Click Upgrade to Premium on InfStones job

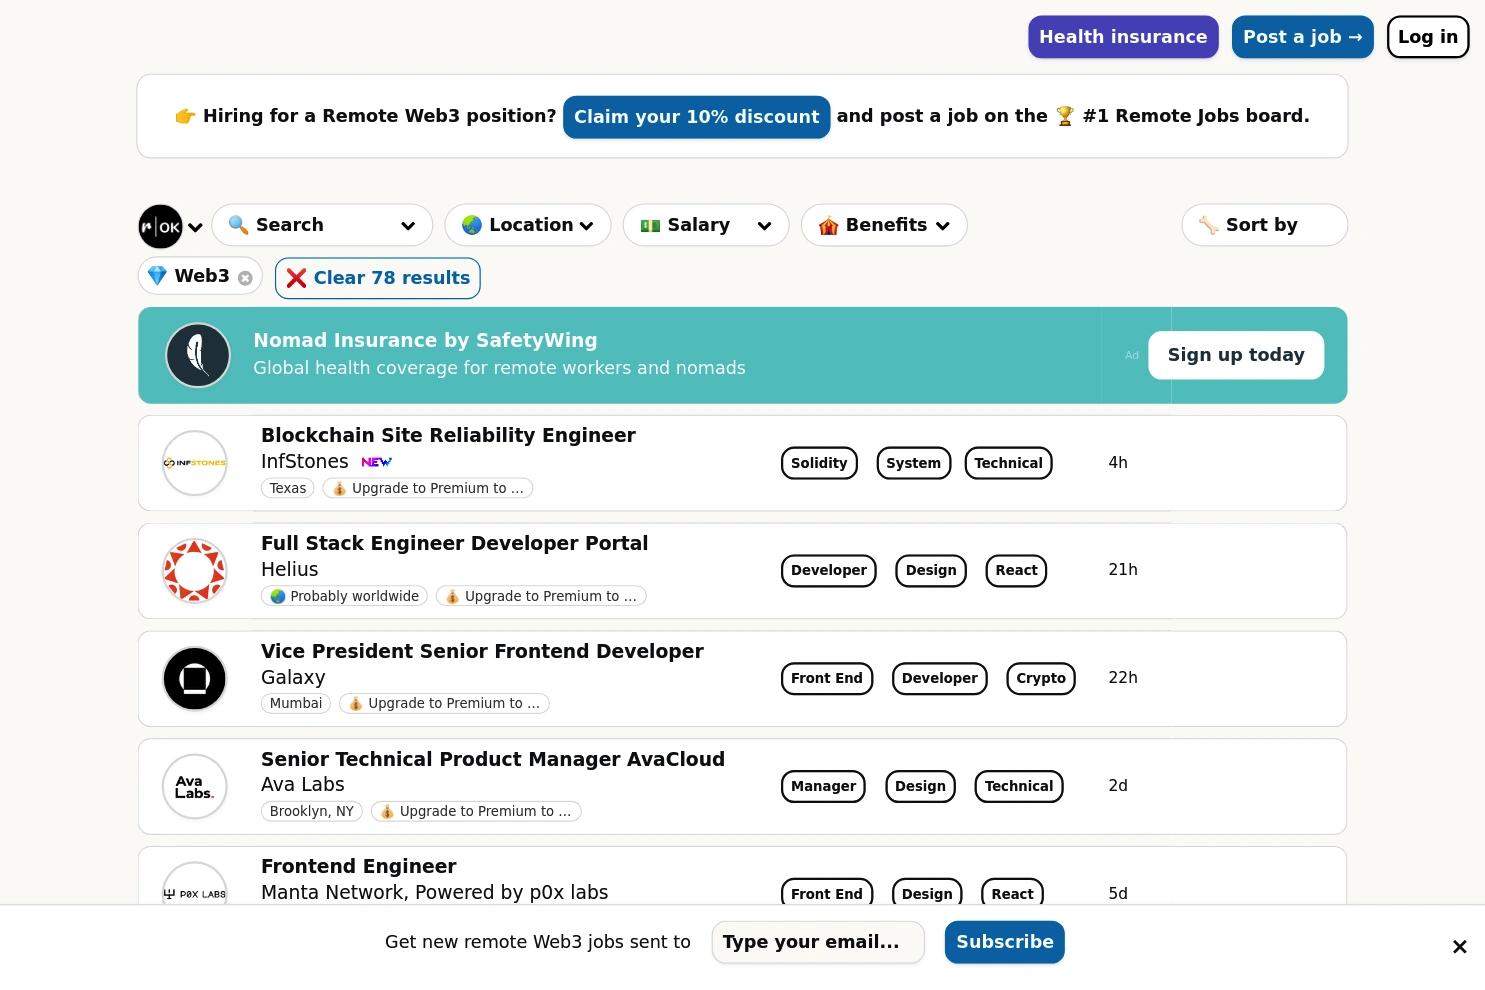pyautogui.click(x=428, y=488)
